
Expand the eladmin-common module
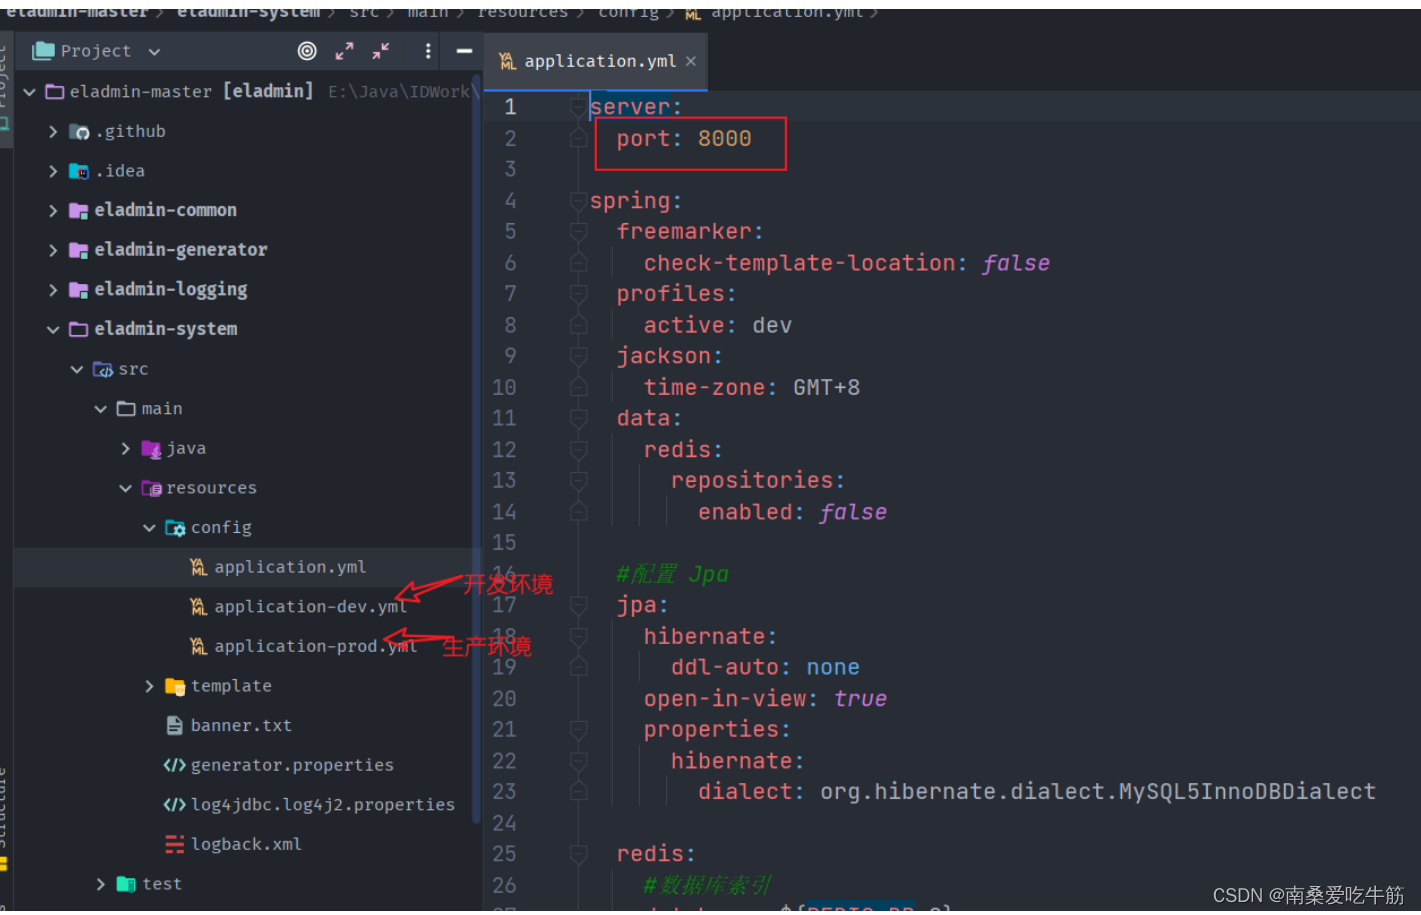click(53, 211)
